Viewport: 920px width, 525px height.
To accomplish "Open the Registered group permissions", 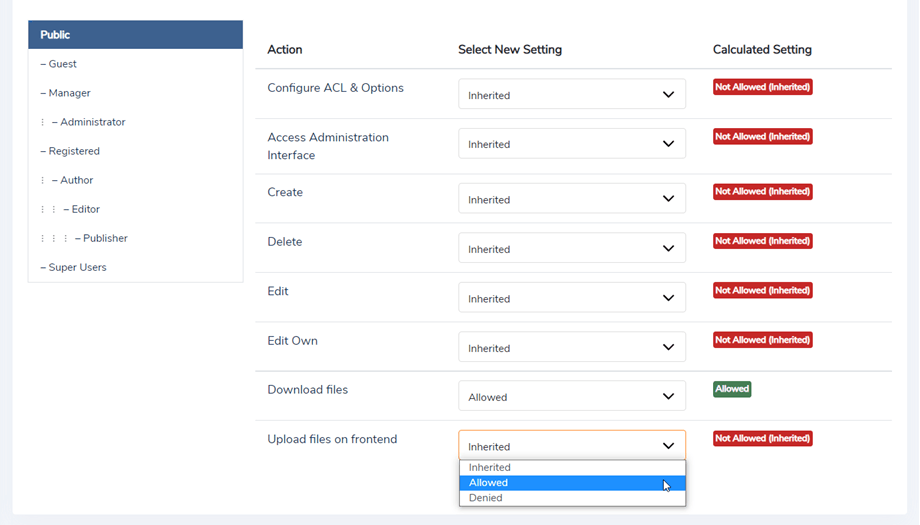I will (x=74, y=151).
